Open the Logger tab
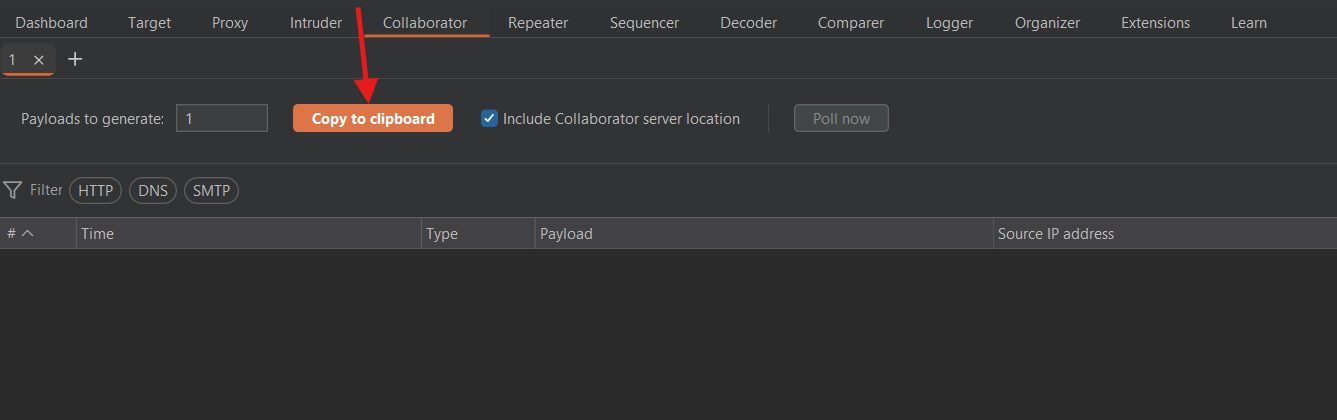 pos(949,22)
